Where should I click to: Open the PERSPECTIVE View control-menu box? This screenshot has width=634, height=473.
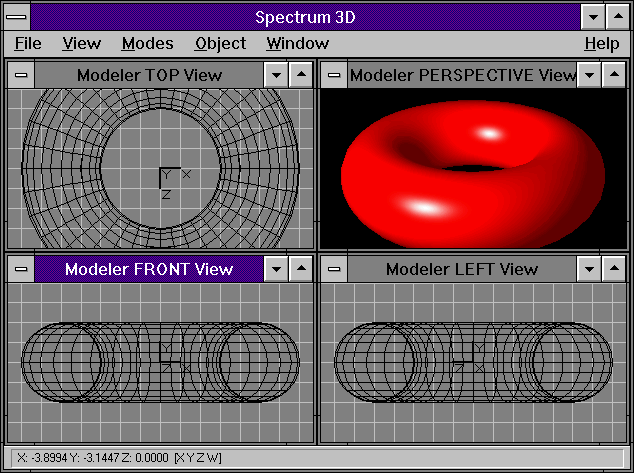click(333, 75)
